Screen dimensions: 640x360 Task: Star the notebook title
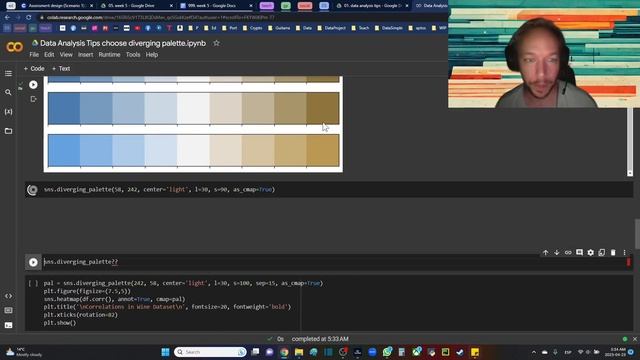(x=216, y=43)
